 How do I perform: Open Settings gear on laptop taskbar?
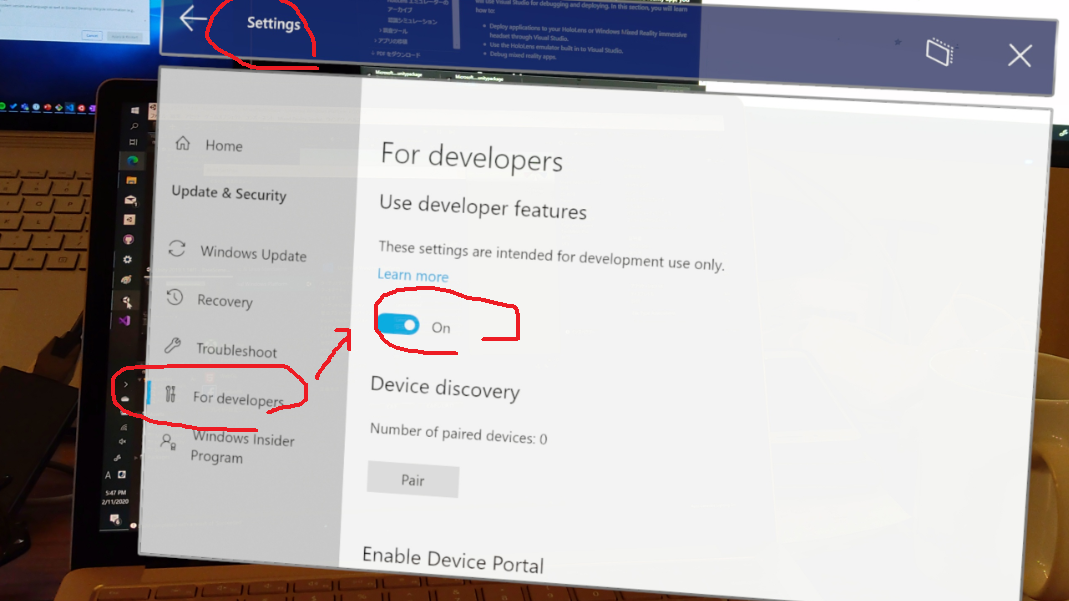tap(127, 260)
